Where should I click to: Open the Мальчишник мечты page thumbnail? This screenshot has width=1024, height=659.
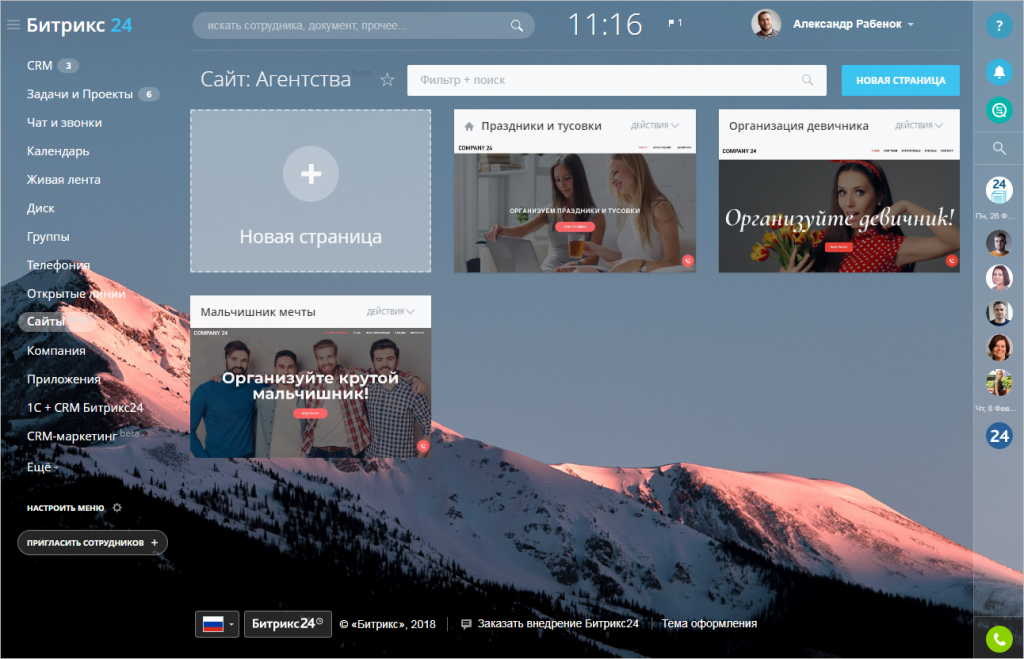pos(310,392)
